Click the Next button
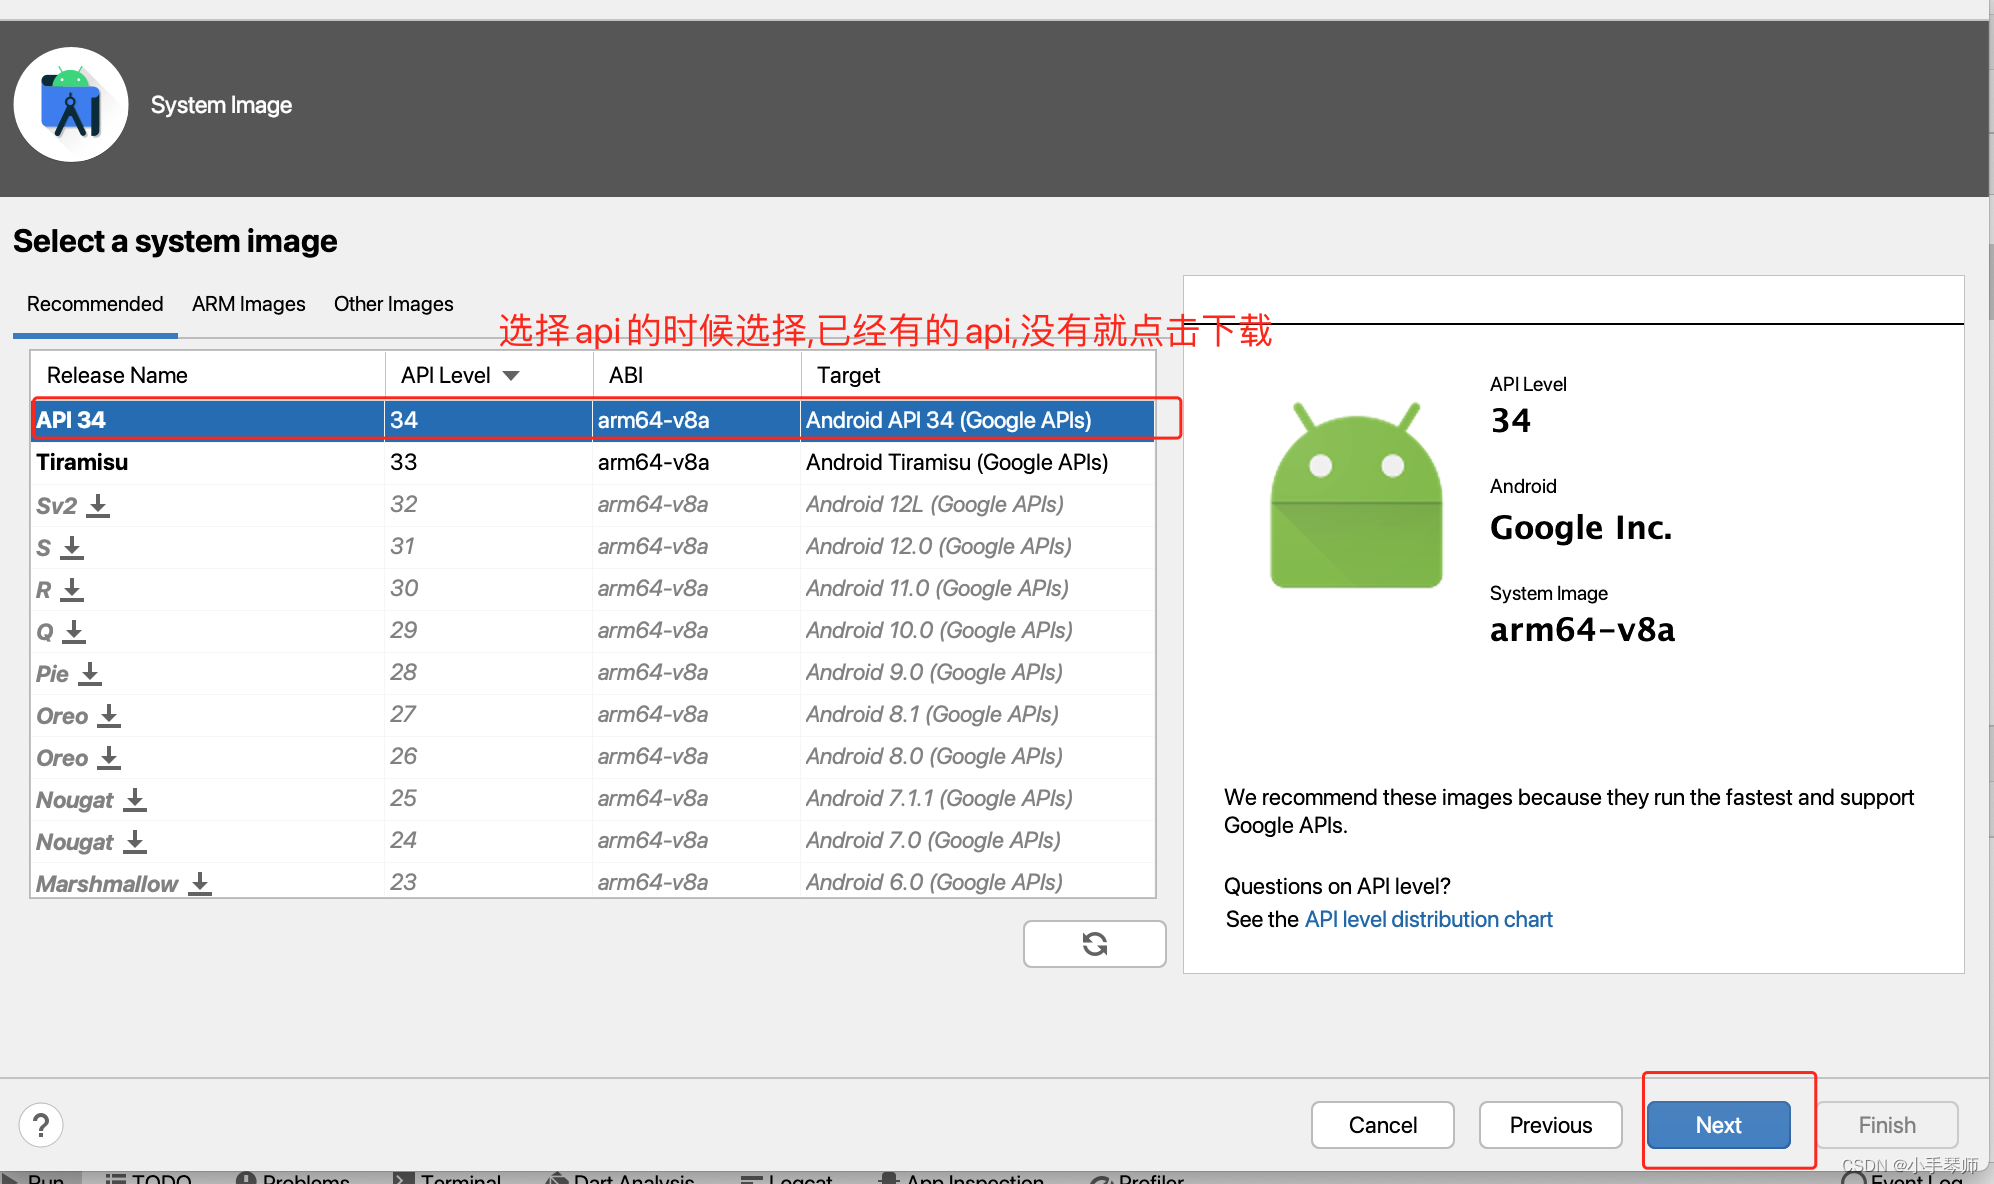Viewport: 1994px width, 1184px height. 1718,1125
